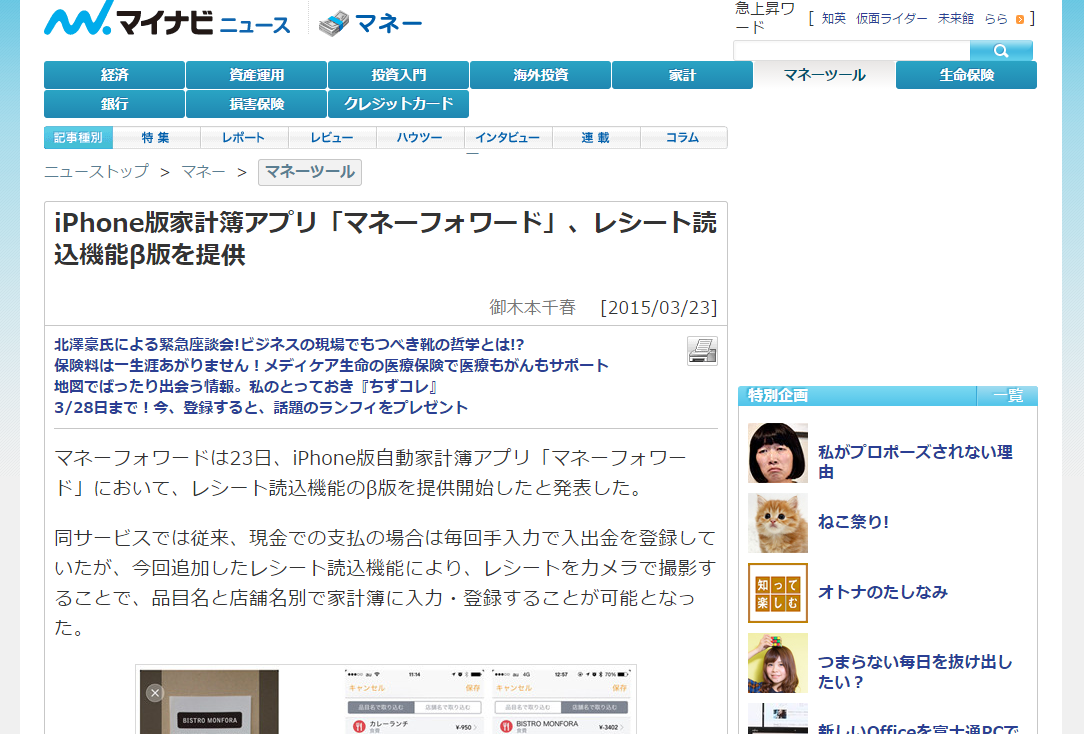Screen dimensions: 1084x734
Task: Open the 投資入門 category tab
Action: 399,75
